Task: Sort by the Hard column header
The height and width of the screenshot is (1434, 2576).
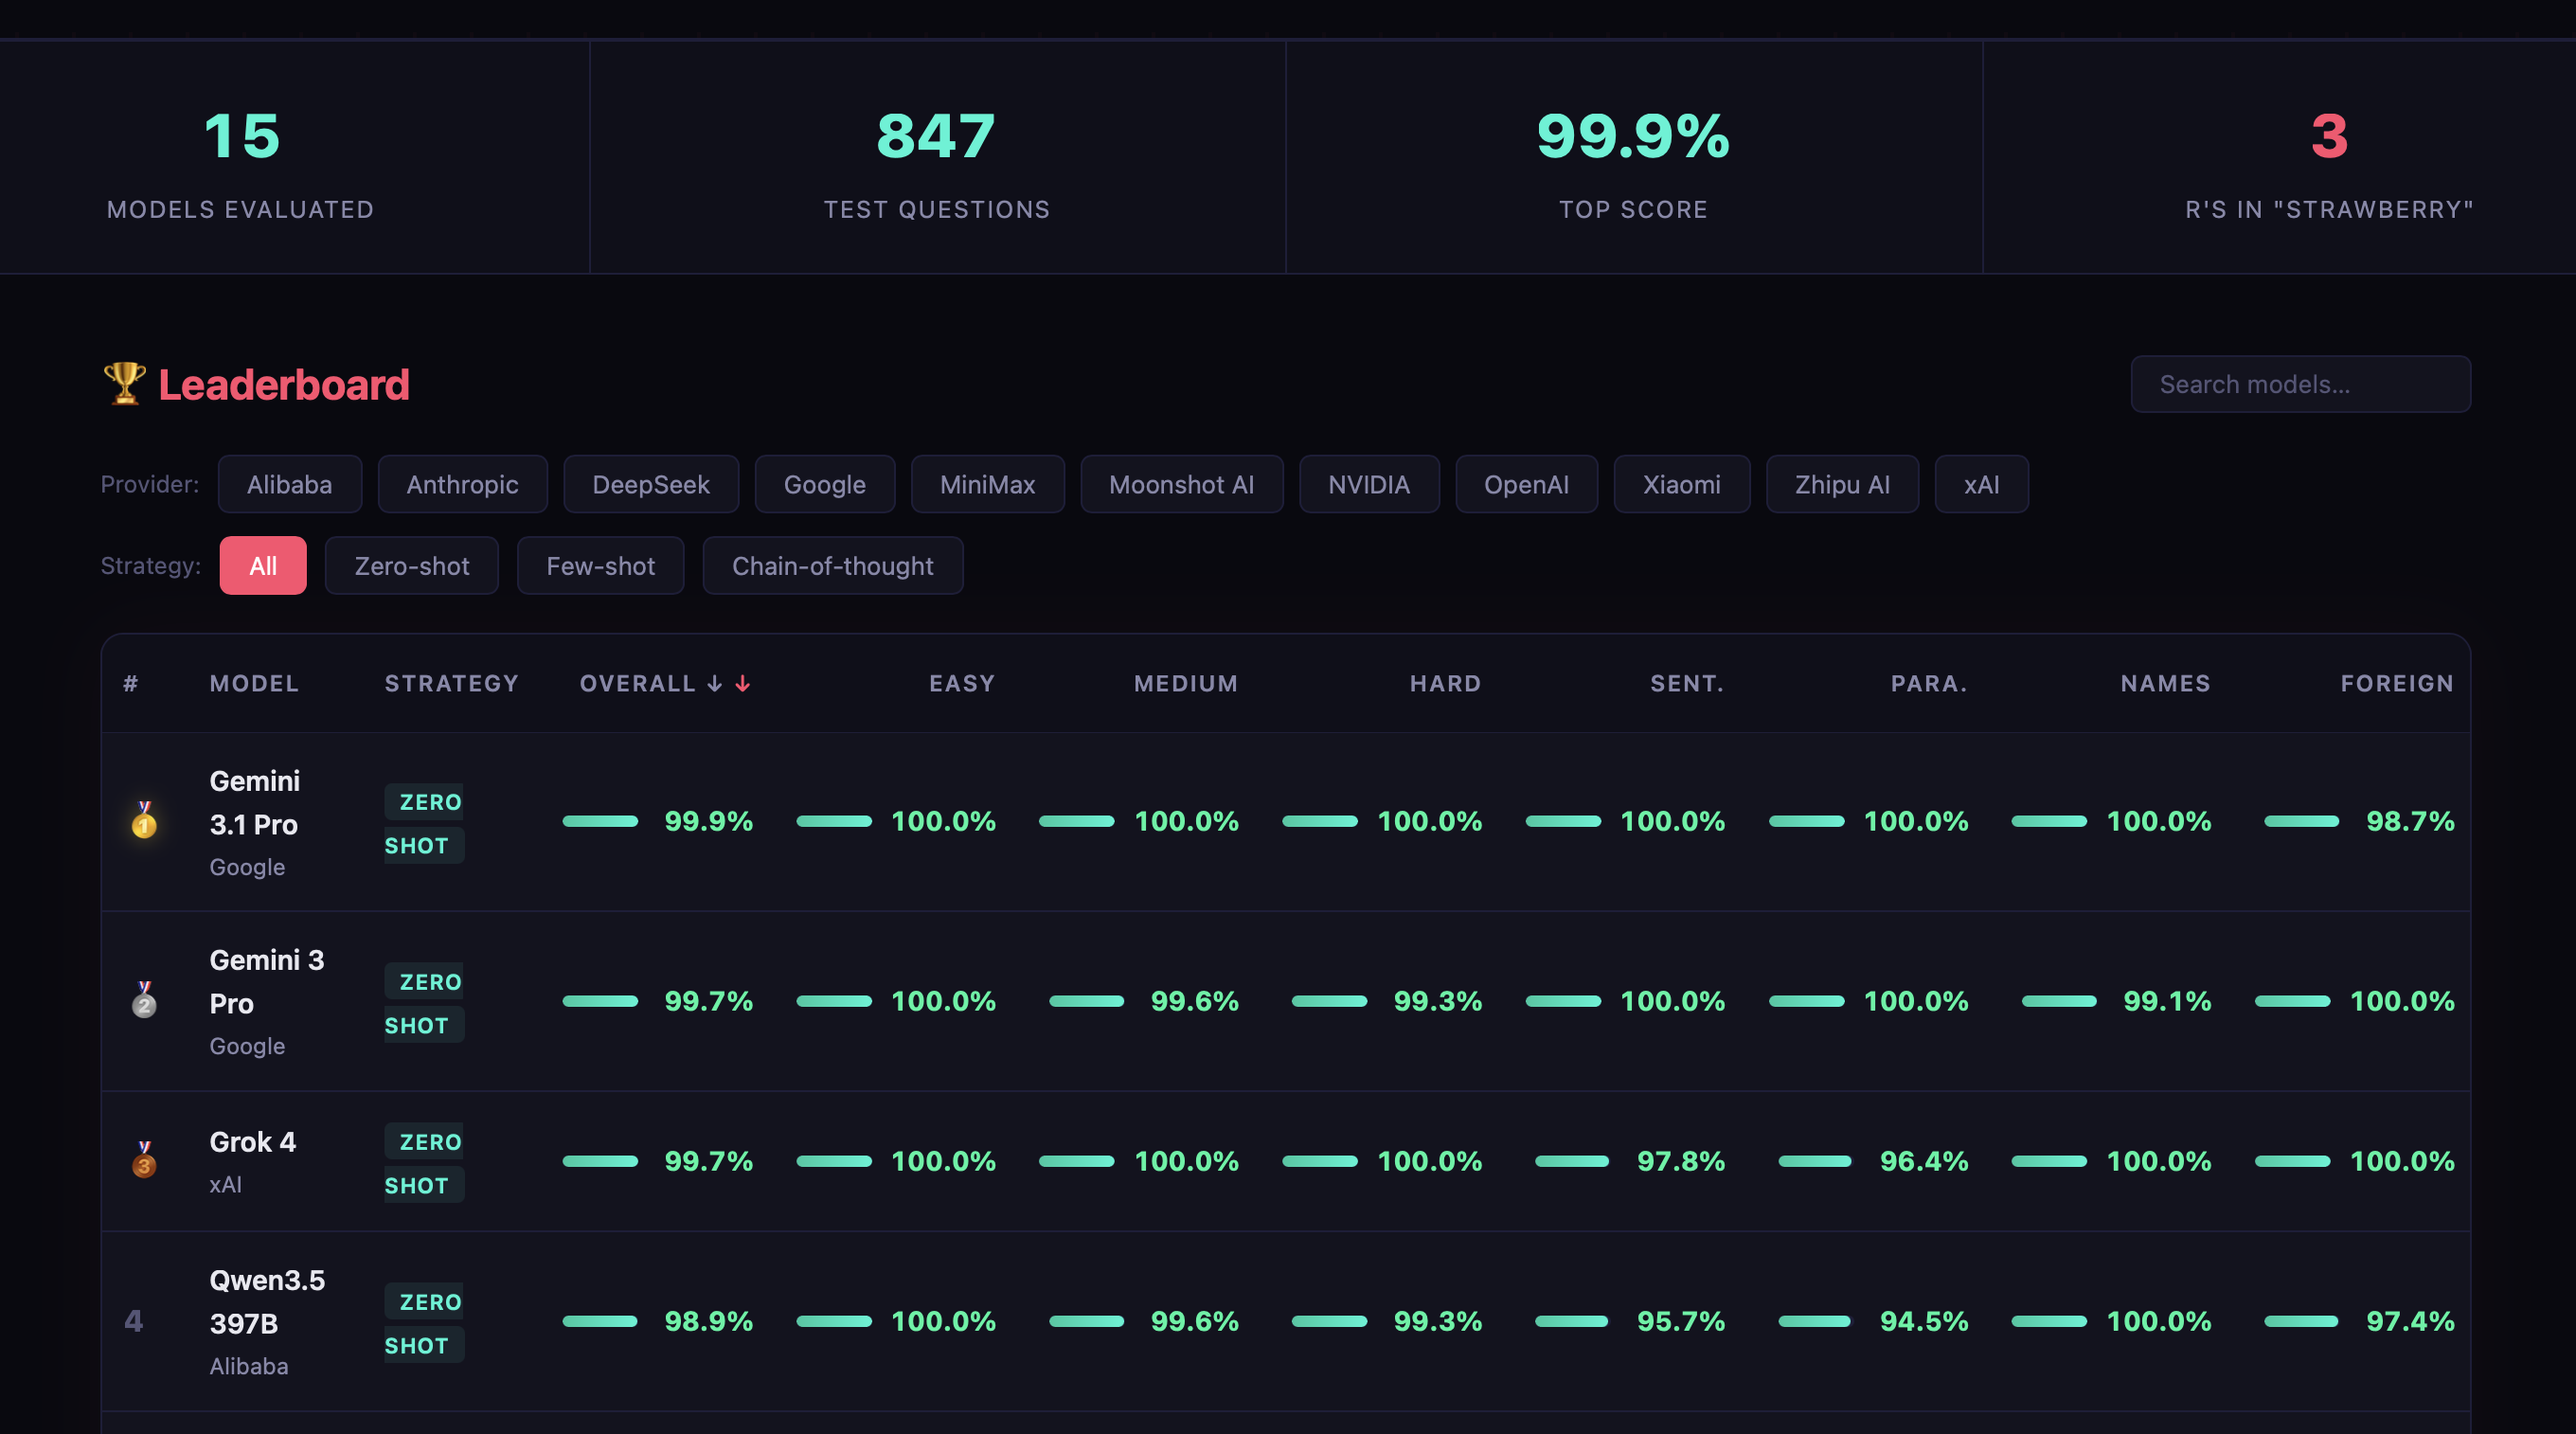Action: click(1445, 684)
